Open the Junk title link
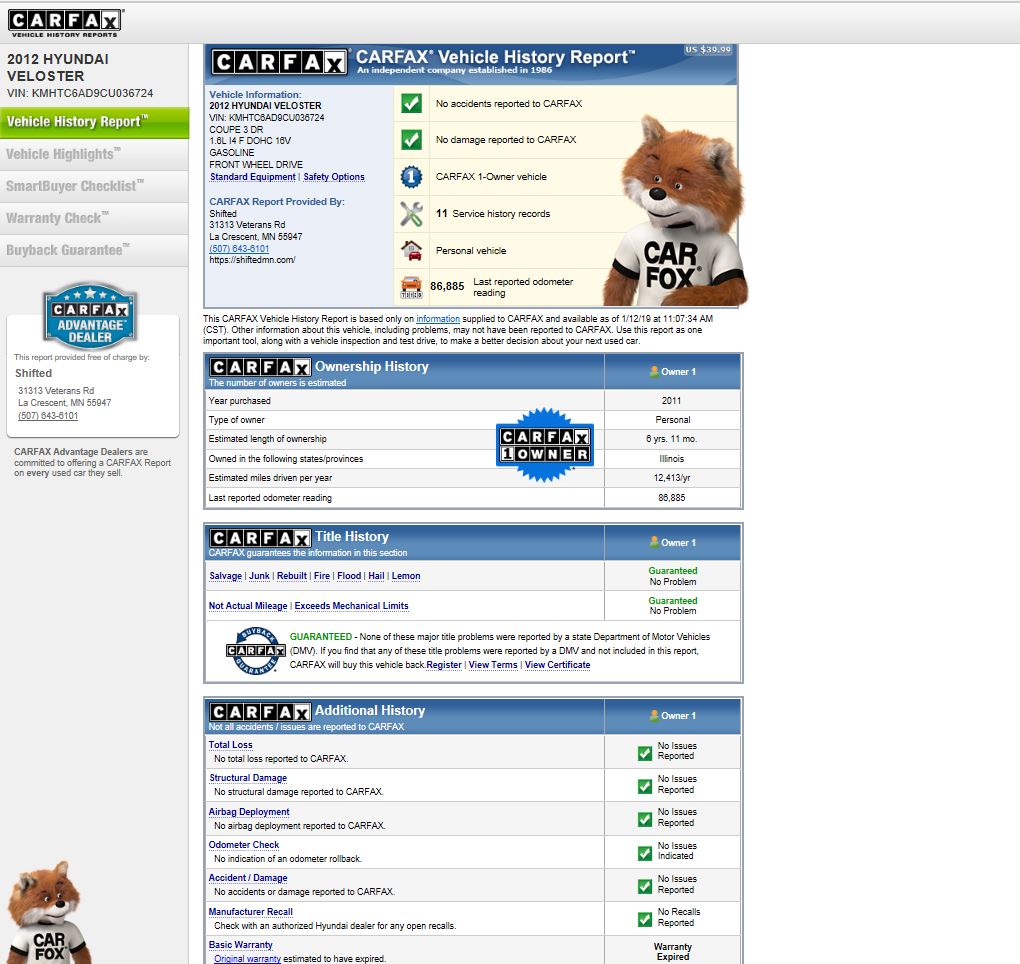 259,576
